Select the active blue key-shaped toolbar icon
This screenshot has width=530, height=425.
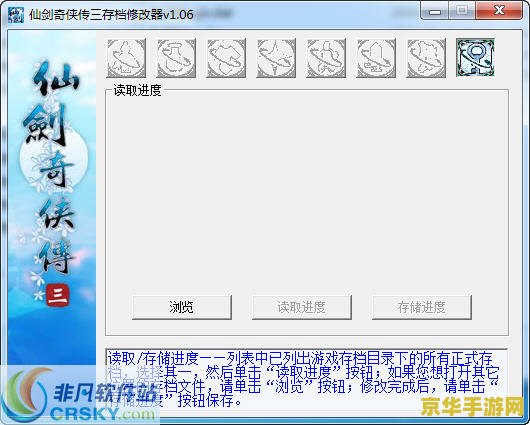pyautogui.click(x=475, y=57)
